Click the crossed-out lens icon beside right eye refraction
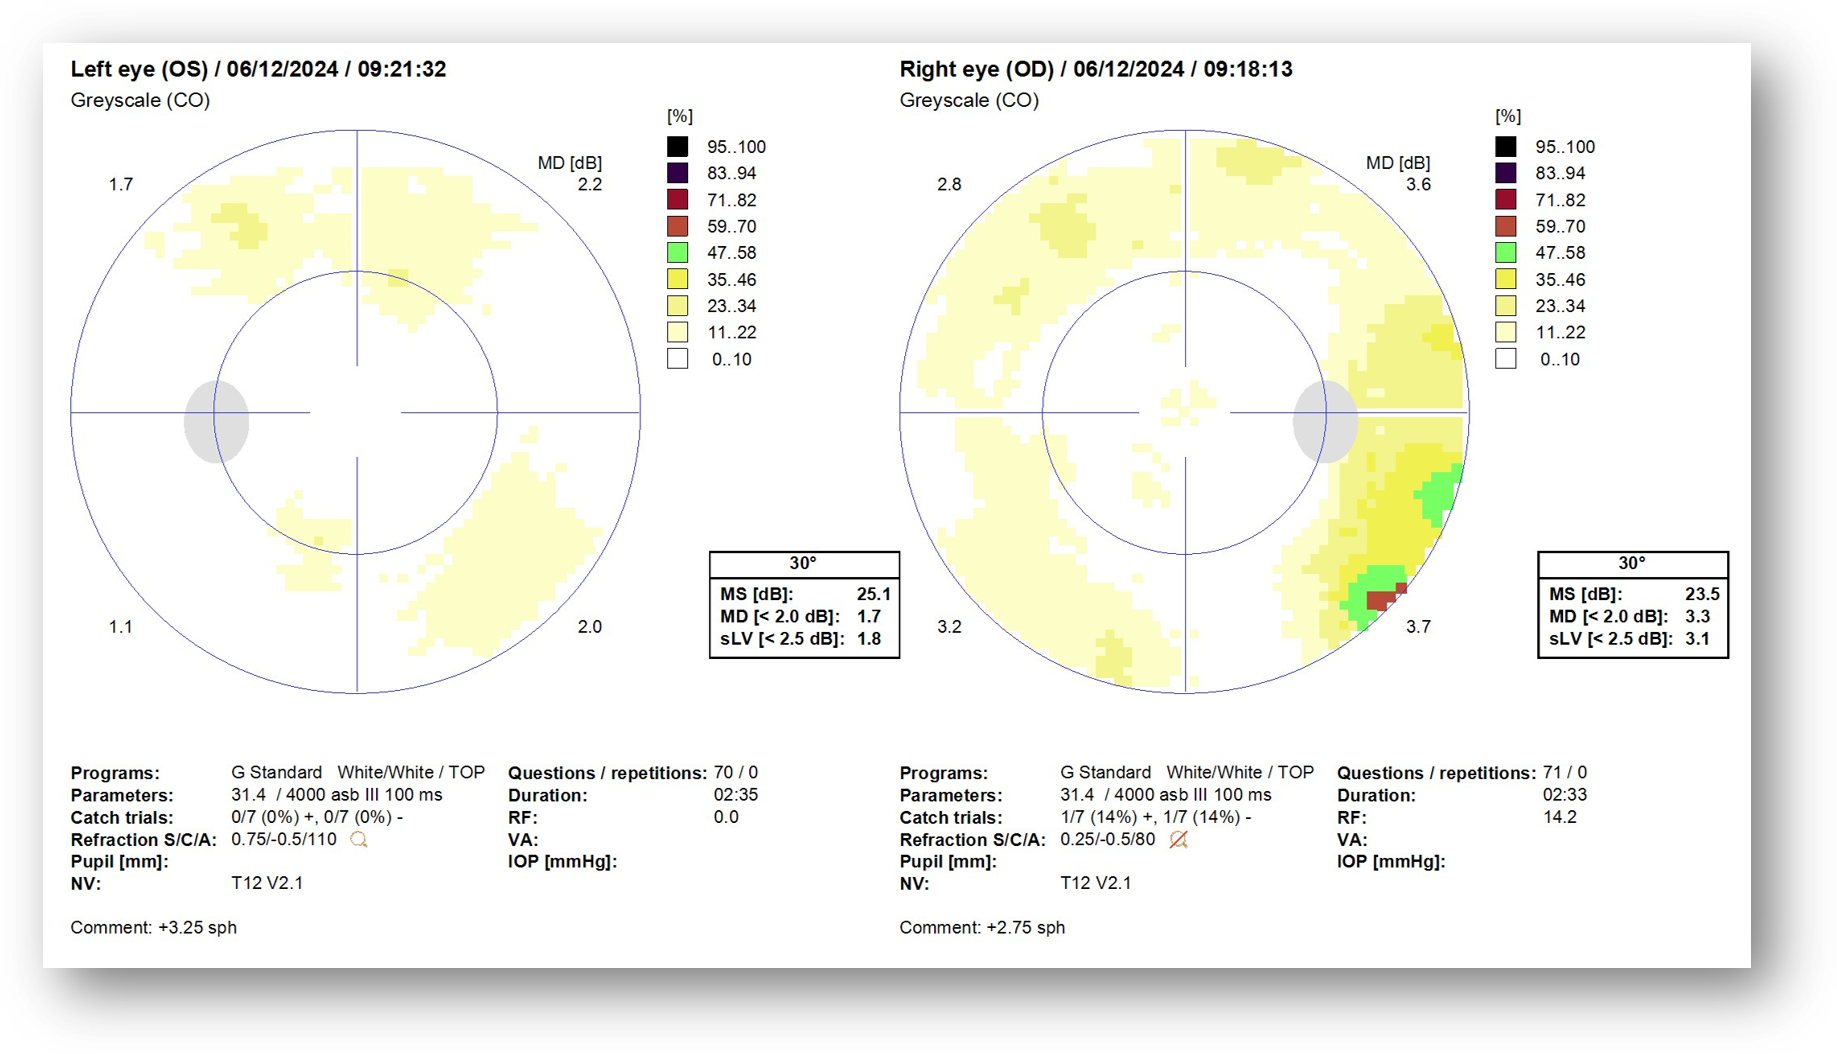1837x1054 pixels. pyautogui.click(x=1178, y=840)
